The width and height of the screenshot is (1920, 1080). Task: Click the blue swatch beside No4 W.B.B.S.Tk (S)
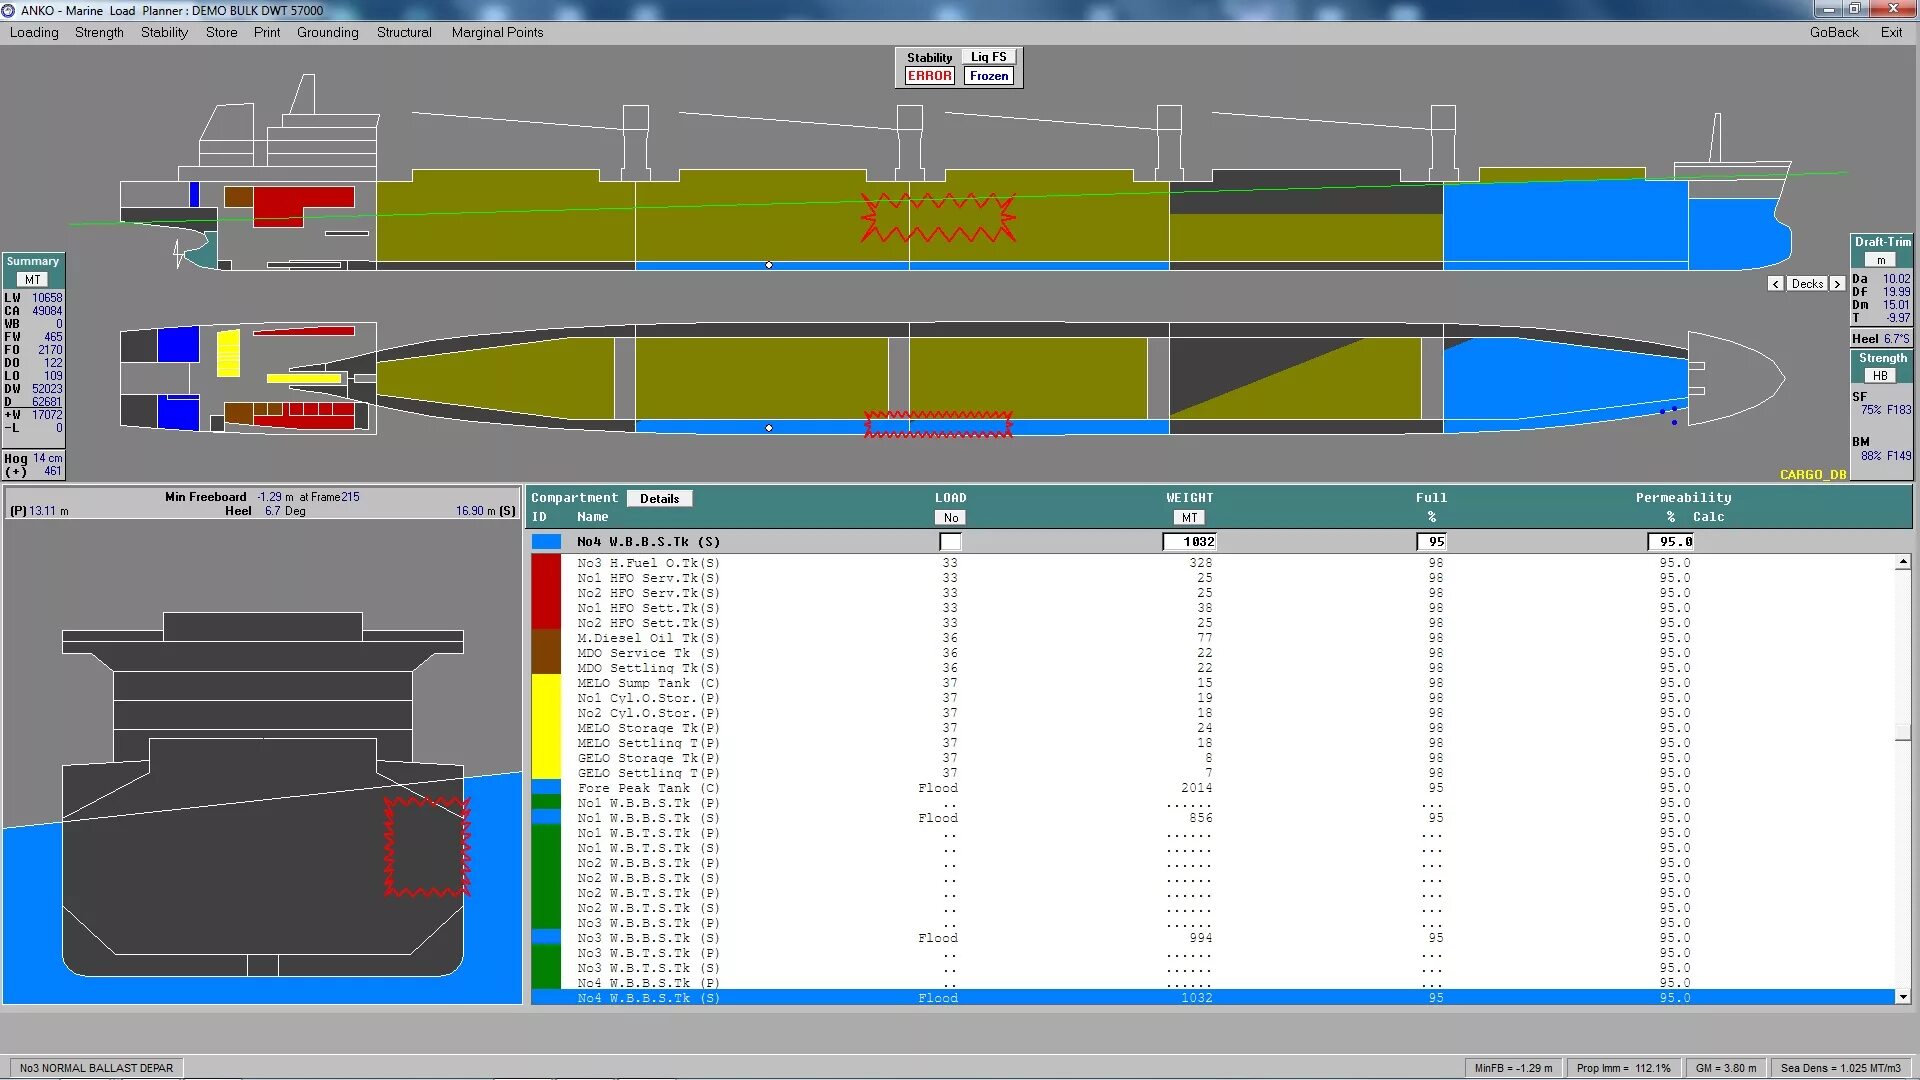(546, 542)
